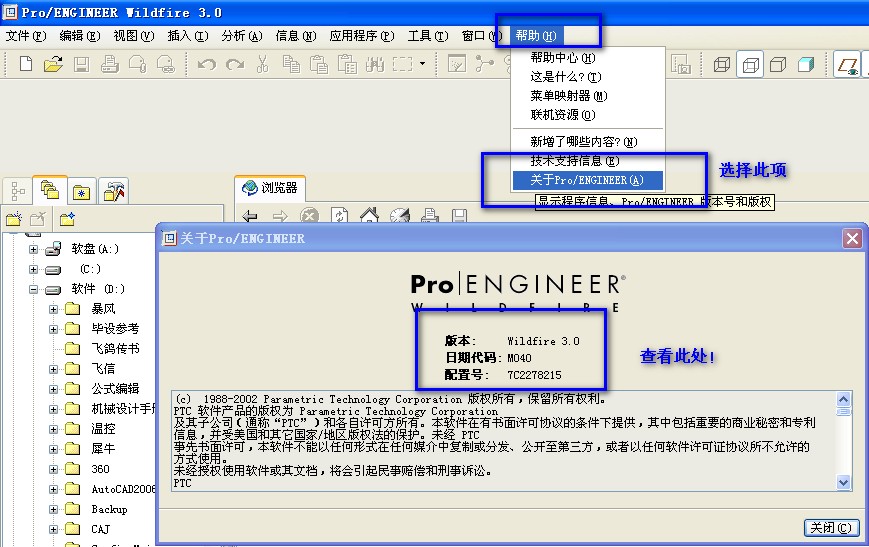Viewport: 869px width, 547px height.
Task: Click the browser save icon
Action: coord(459,216)
